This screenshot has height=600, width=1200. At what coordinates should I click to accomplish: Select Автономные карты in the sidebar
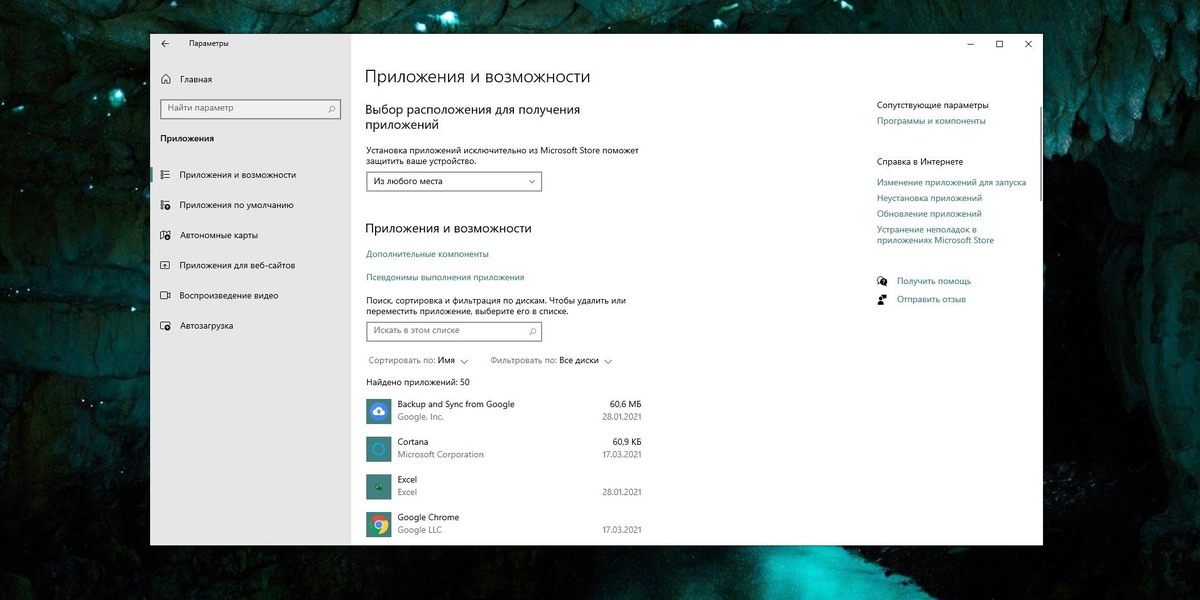pyautogui.click(x=219, y=235)
